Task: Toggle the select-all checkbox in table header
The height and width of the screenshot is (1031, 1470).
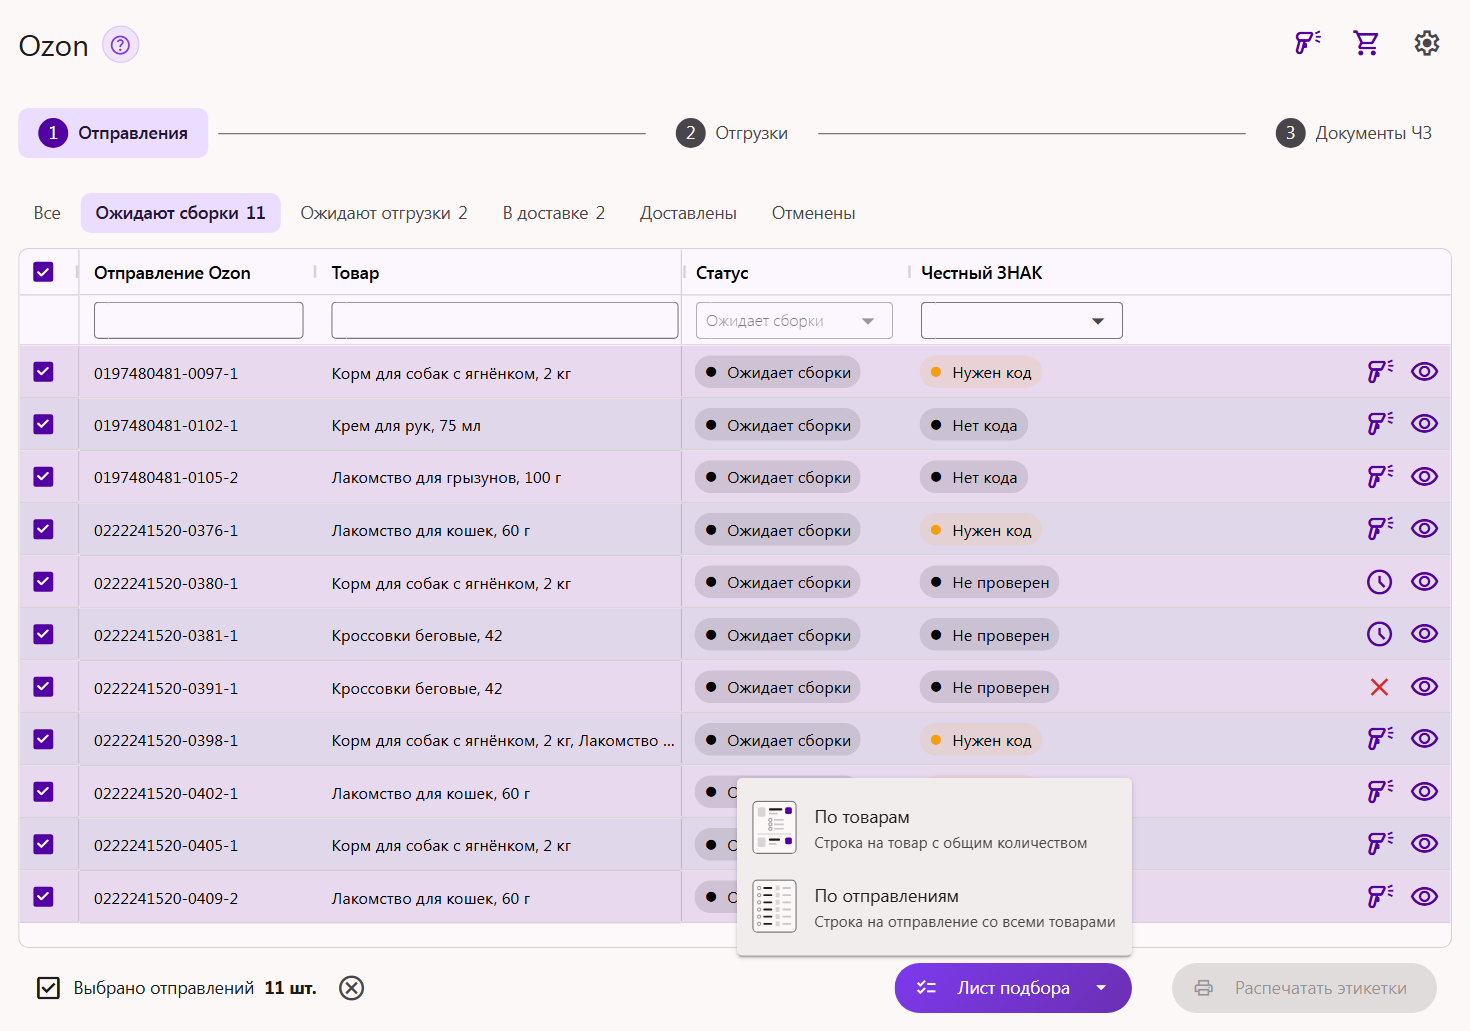Action: pyautogui.click(x=43, y=272)
